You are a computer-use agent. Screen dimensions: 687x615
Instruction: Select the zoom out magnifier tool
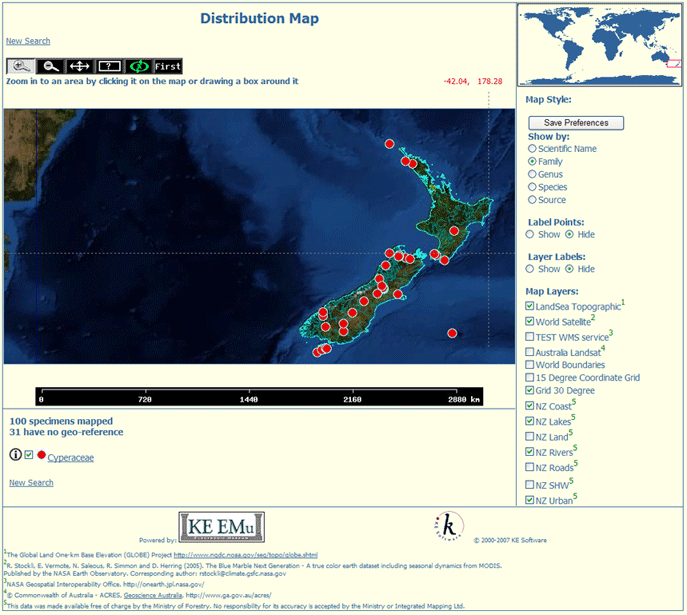(x=49, y=66)
